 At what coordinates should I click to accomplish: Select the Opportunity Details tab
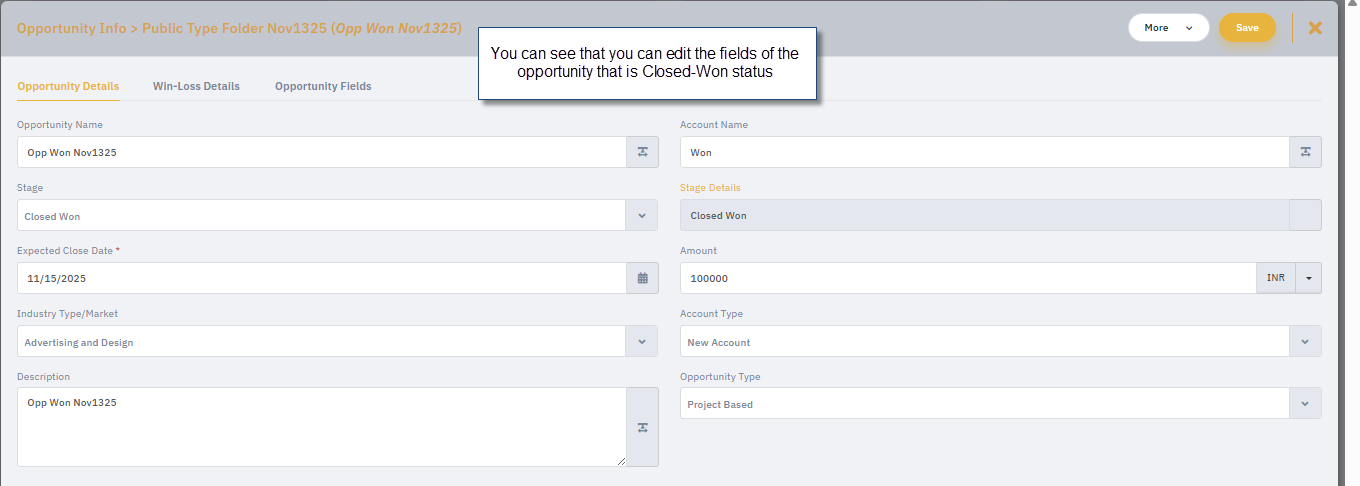68,86
